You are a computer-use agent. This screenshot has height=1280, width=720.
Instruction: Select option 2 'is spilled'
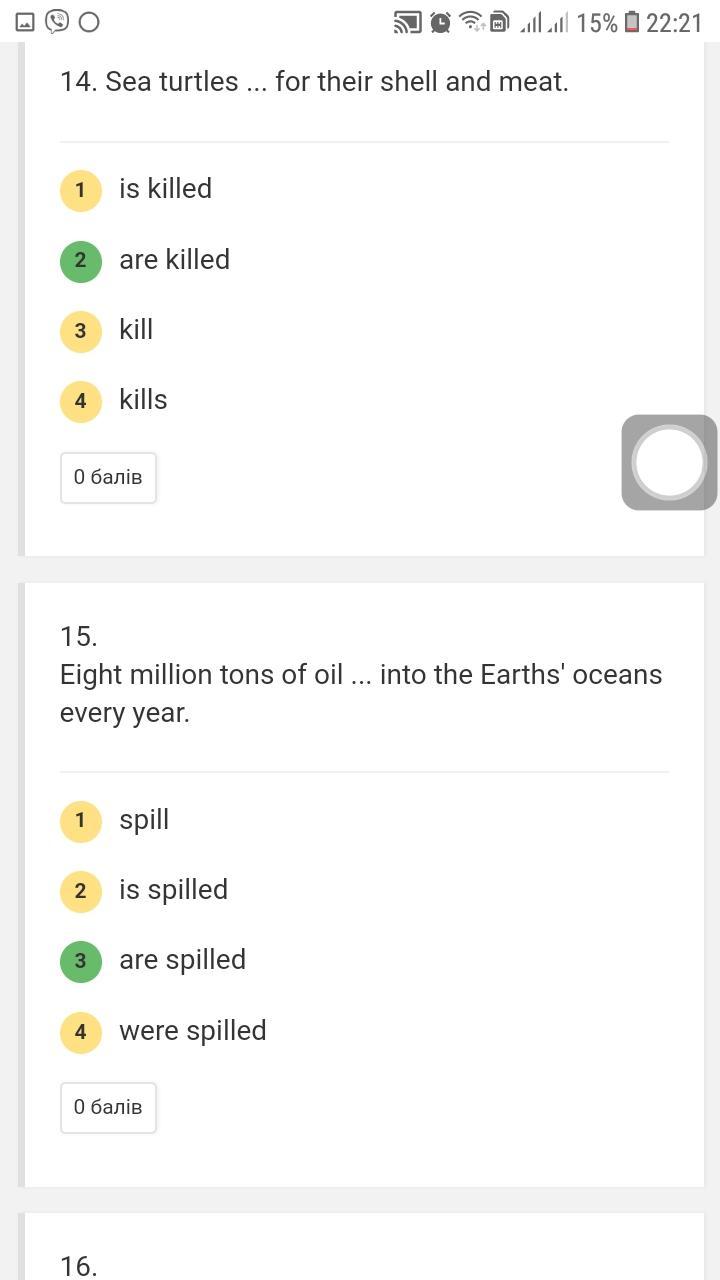tap(81, 891)
